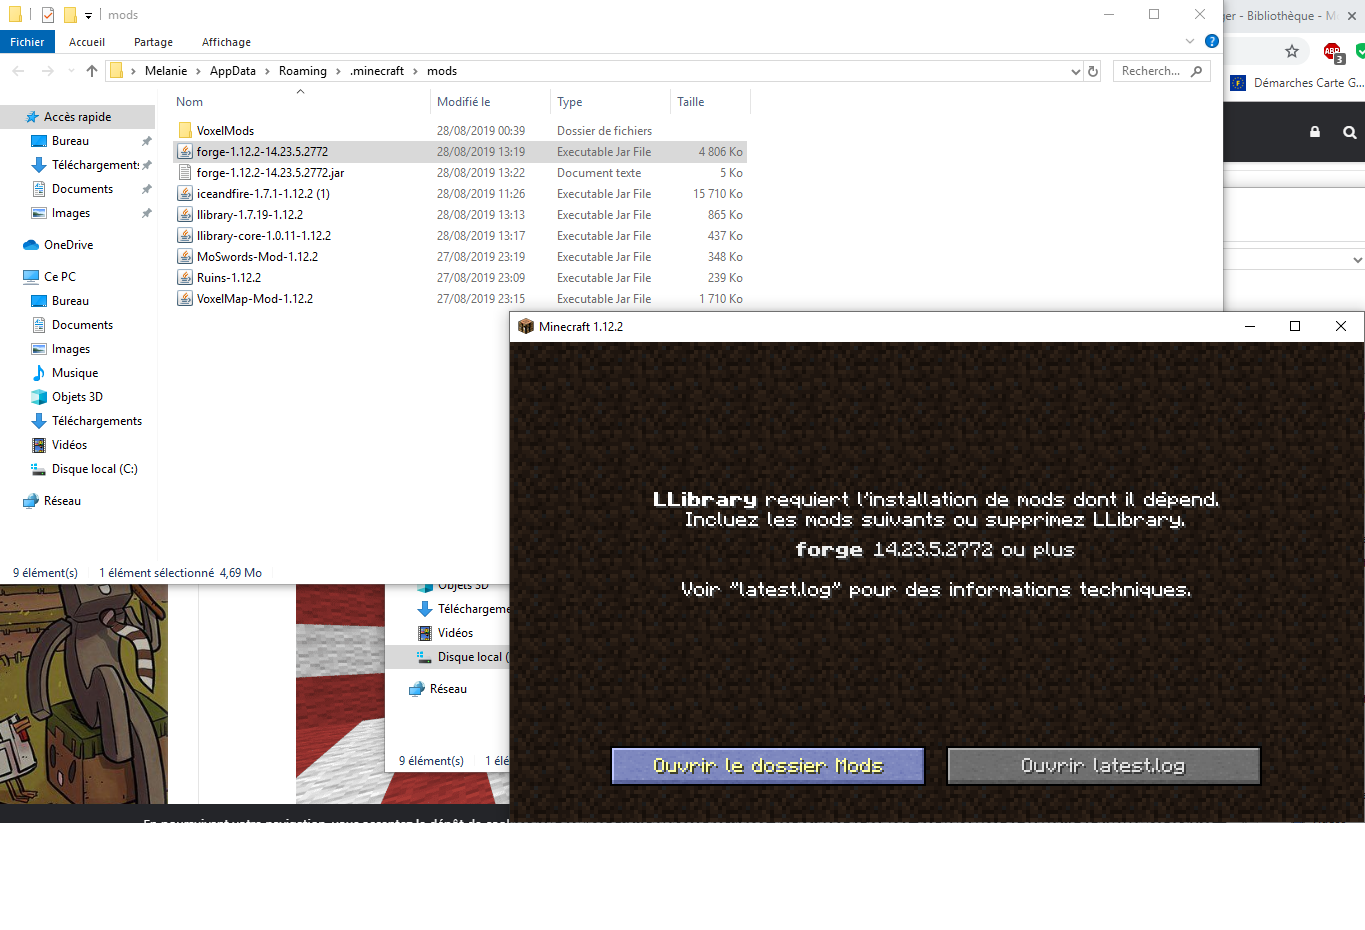Open Téléchargements under Ce PC
The width and height of the screenshot is (1365, 930).
click(97, 421)
